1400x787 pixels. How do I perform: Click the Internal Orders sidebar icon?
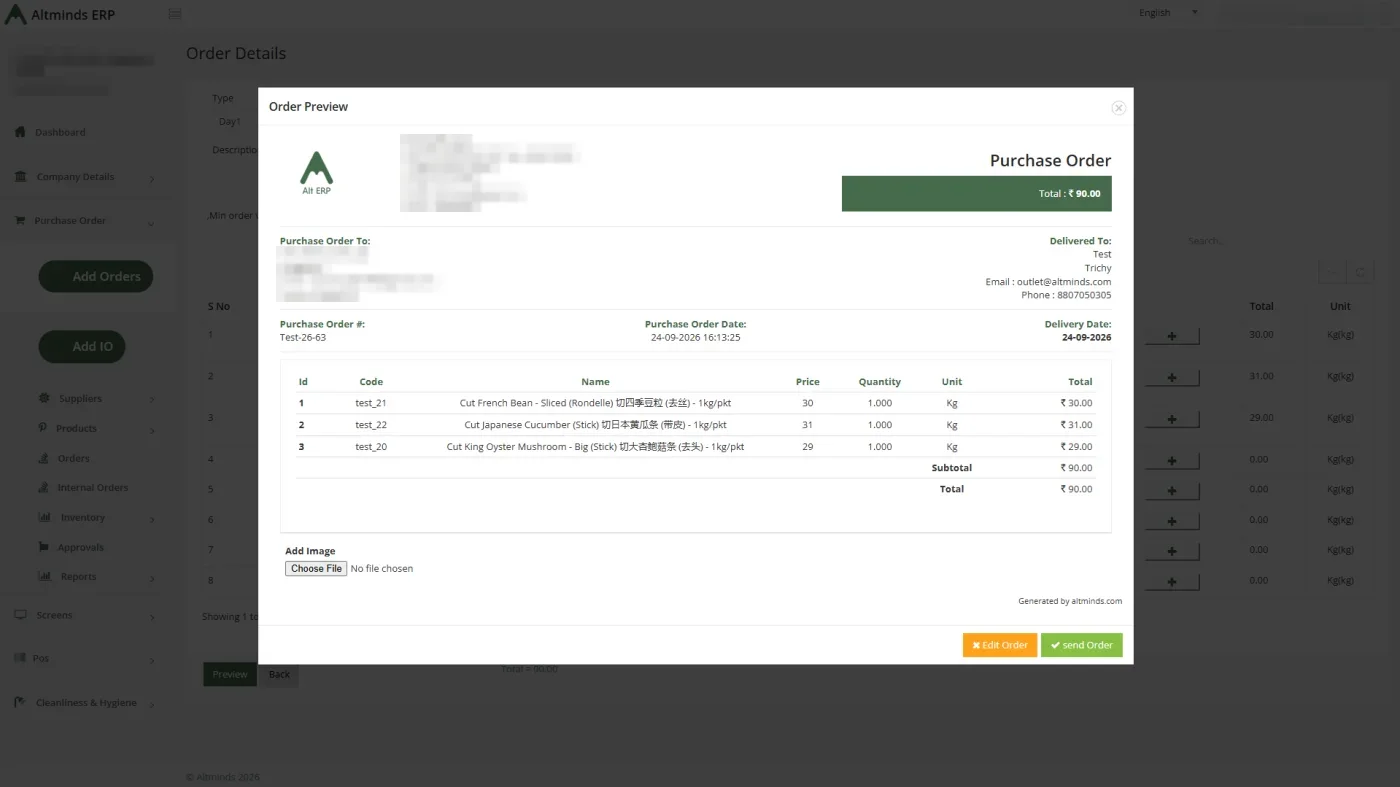coord(44,488)
